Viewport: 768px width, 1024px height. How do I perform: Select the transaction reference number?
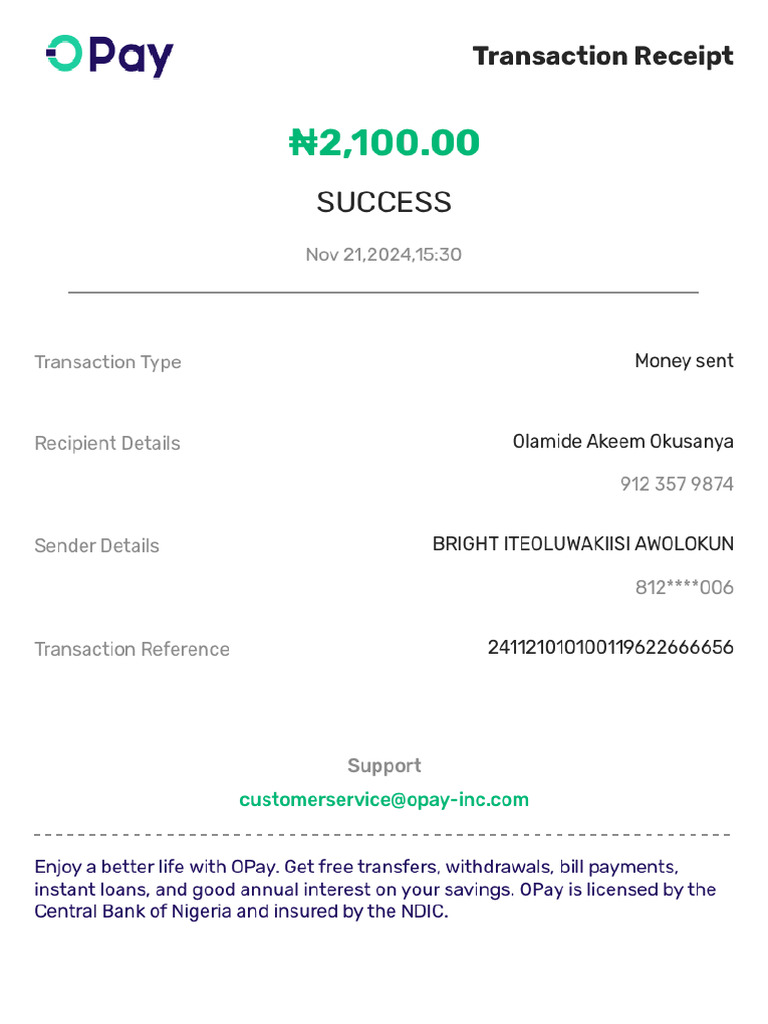pyautogui.click(x=610, y=647)
